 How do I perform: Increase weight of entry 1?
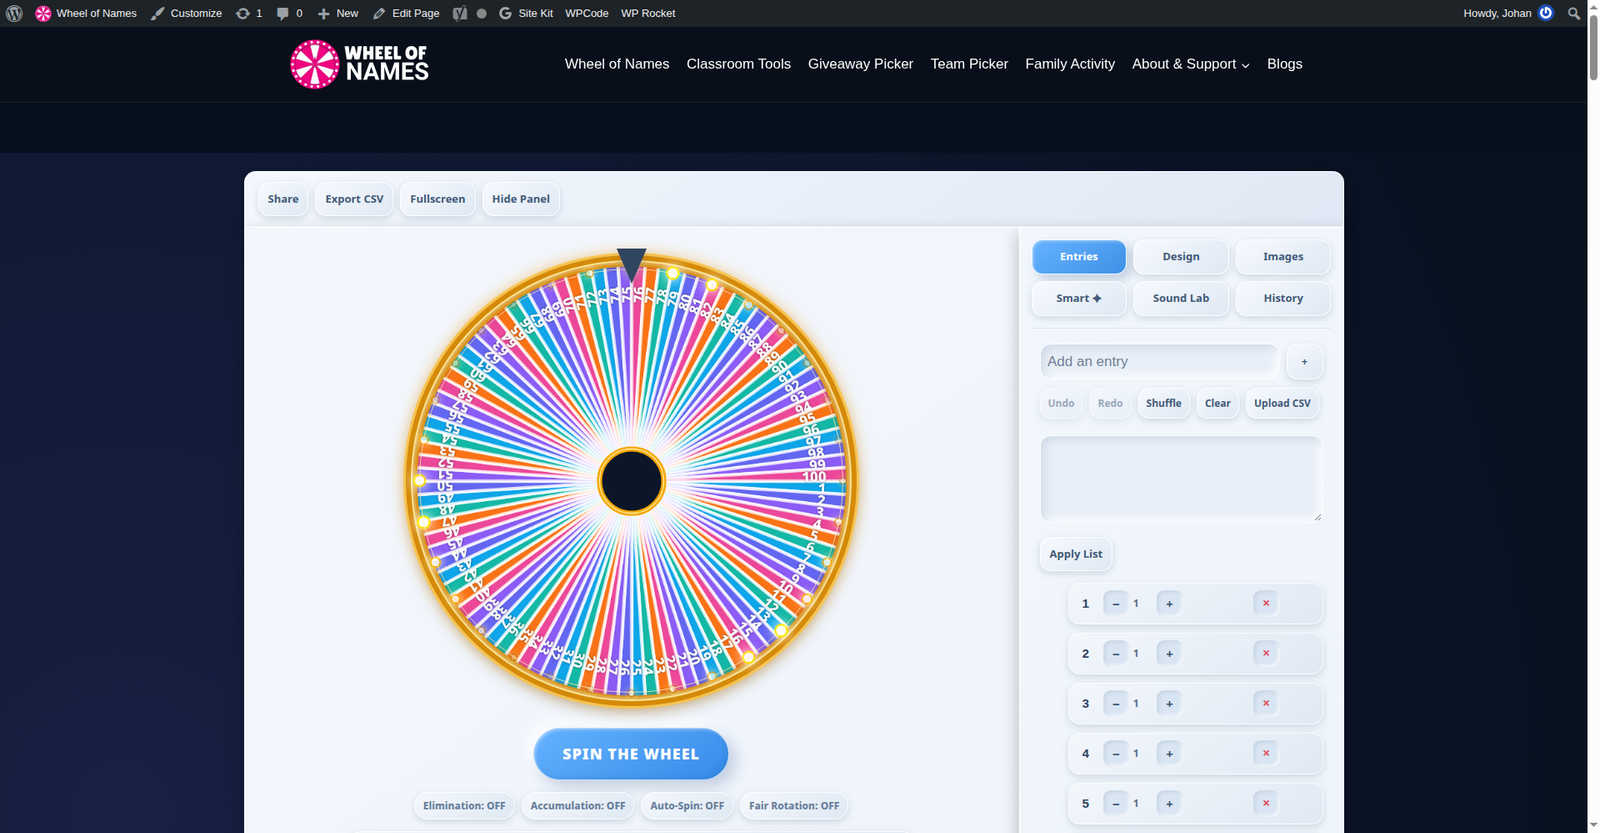coord(1169,603)
